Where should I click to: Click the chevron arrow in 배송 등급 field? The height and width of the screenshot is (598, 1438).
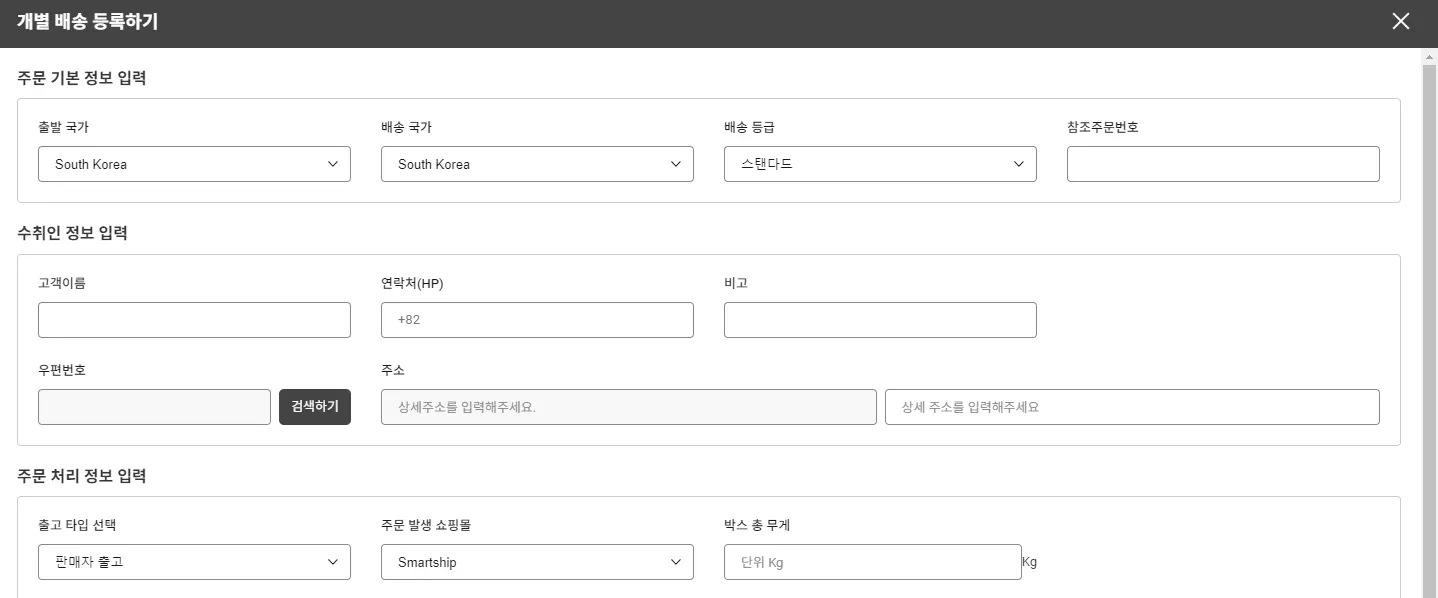1019,164
